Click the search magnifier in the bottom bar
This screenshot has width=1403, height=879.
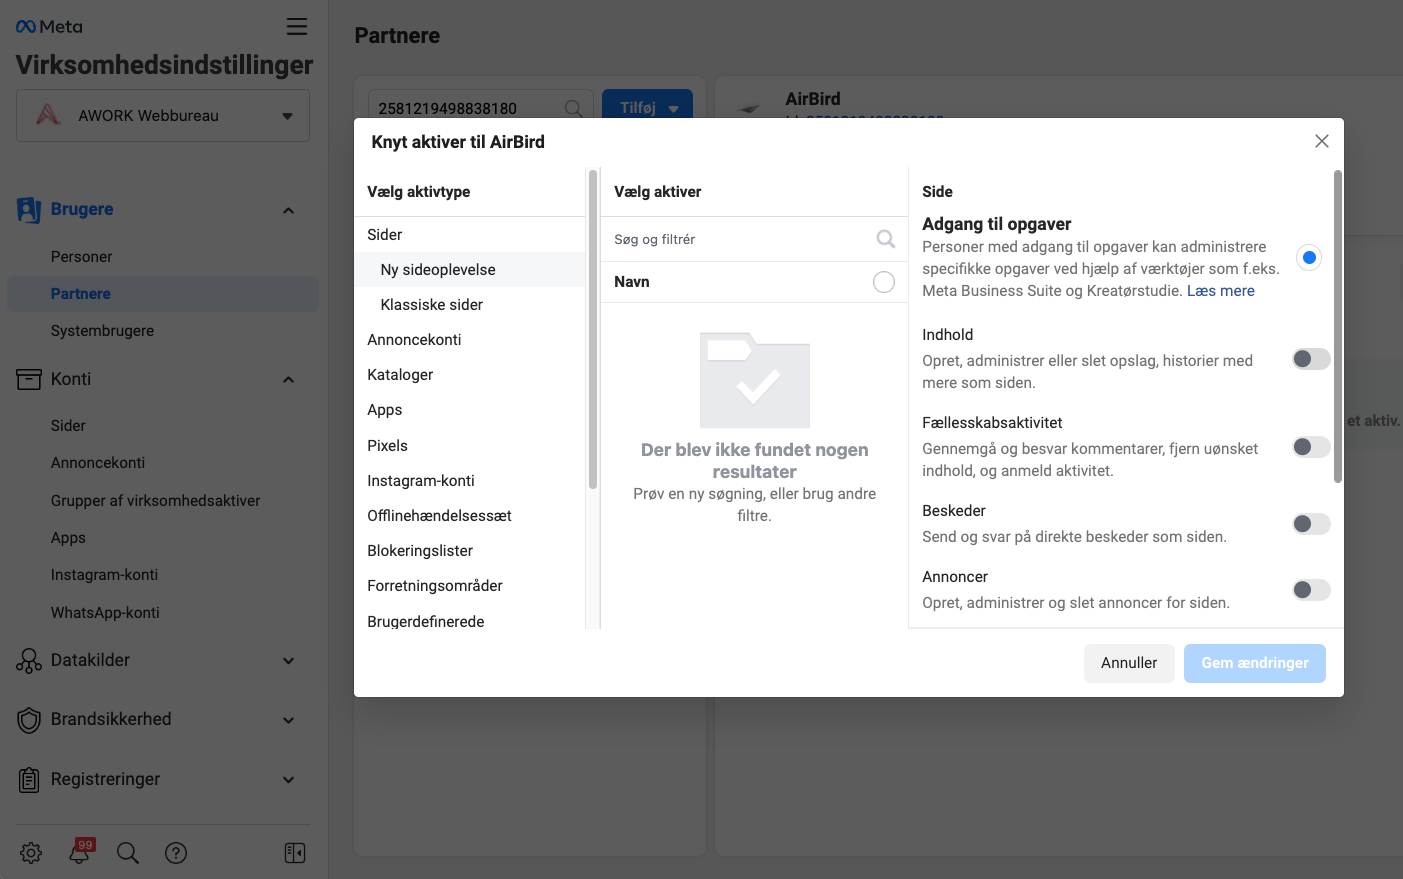pyautogui.click(x=128, y=853)
